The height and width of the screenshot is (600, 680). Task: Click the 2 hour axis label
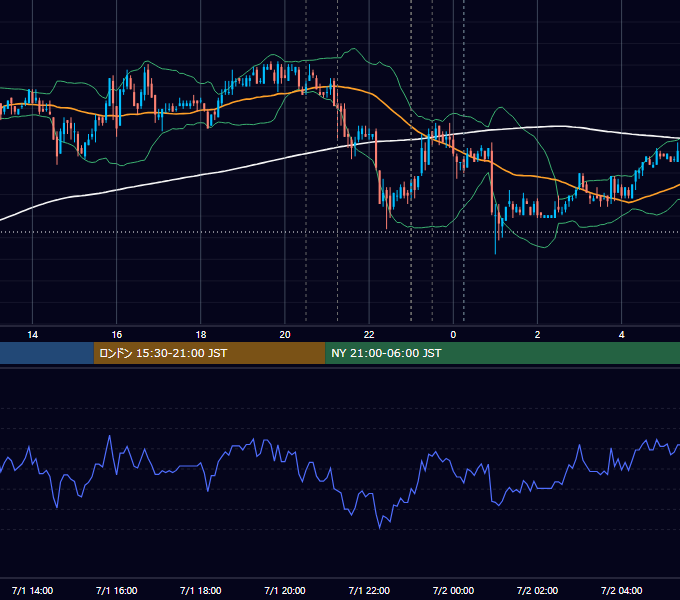tap(537, 335)
